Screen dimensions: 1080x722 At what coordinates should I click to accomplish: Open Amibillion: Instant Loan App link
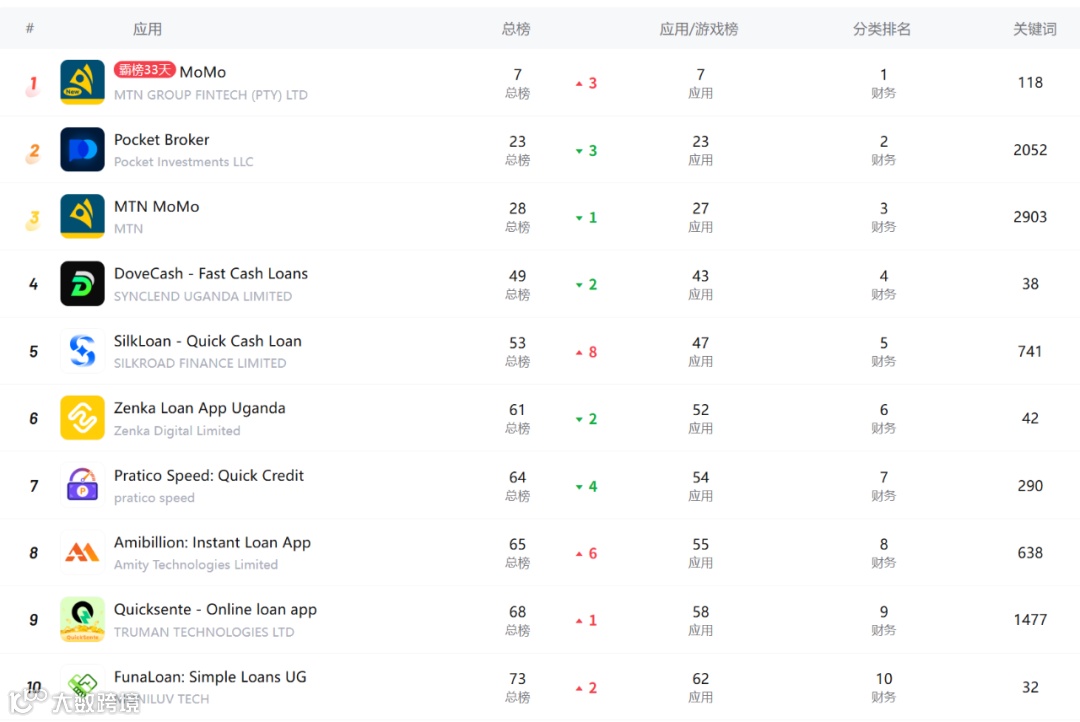[212, 542]
